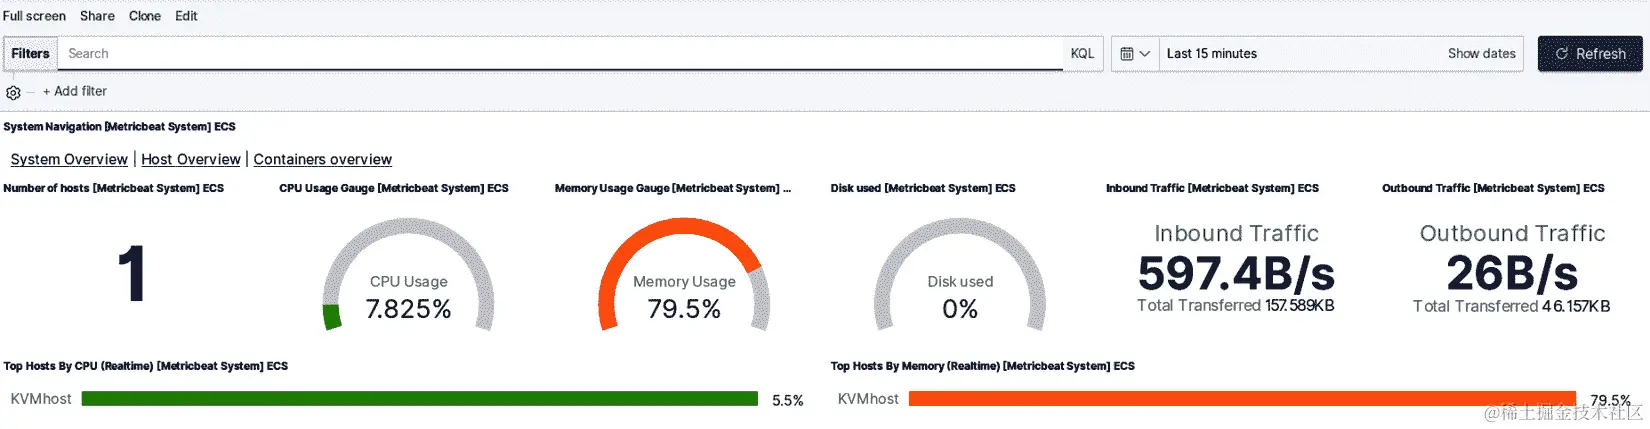Screen dimensions: 1650x429
Task: Click the Refresh button
Action: 1589,54
